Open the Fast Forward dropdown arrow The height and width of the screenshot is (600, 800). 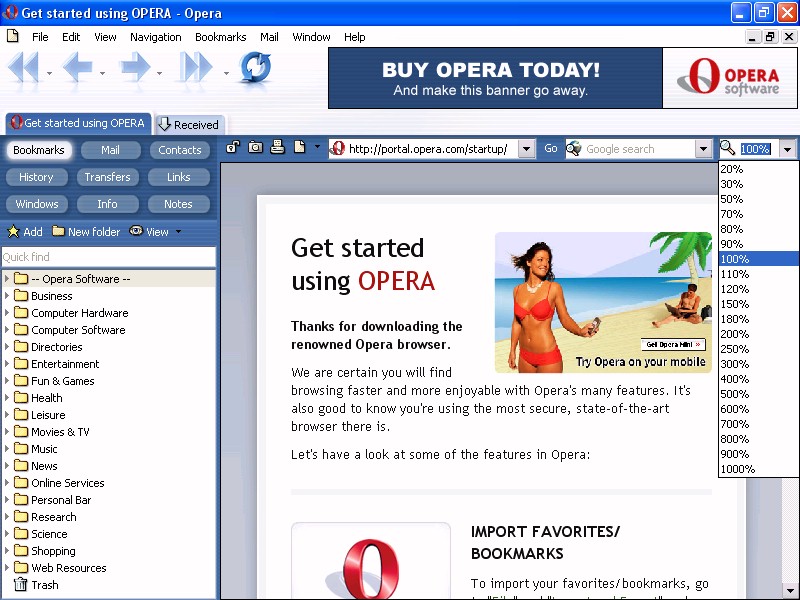point(226,73)
